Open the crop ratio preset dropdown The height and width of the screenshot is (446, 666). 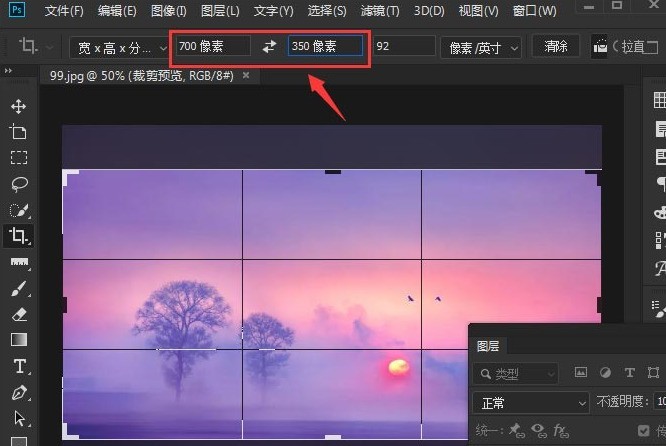pyautogui.click(x=119, y=48)
